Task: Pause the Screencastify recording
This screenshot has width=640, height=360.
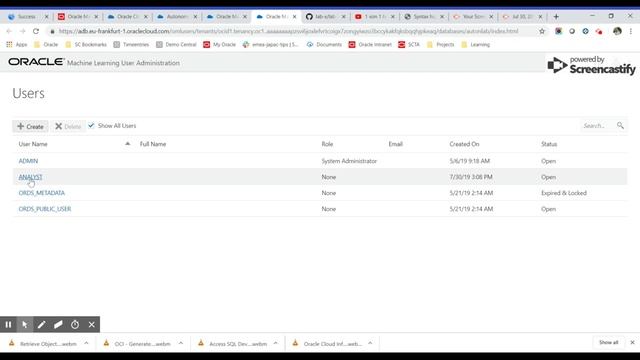Action: pyautogui.click(x=8, y=324)
